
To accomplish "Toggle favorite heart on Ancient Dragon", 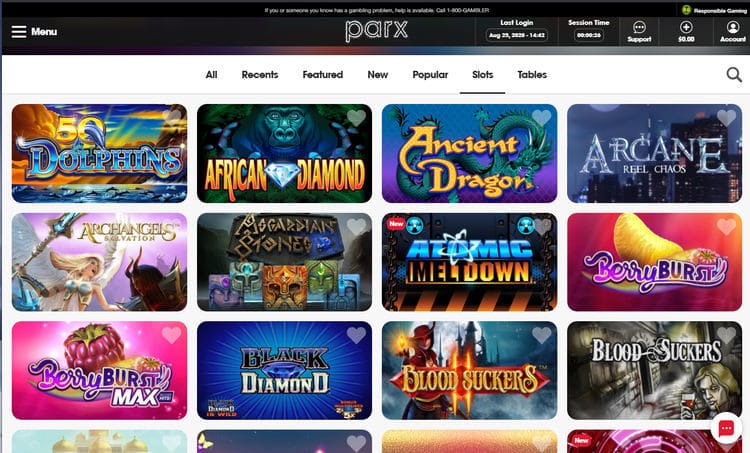I will pos(541,118).
